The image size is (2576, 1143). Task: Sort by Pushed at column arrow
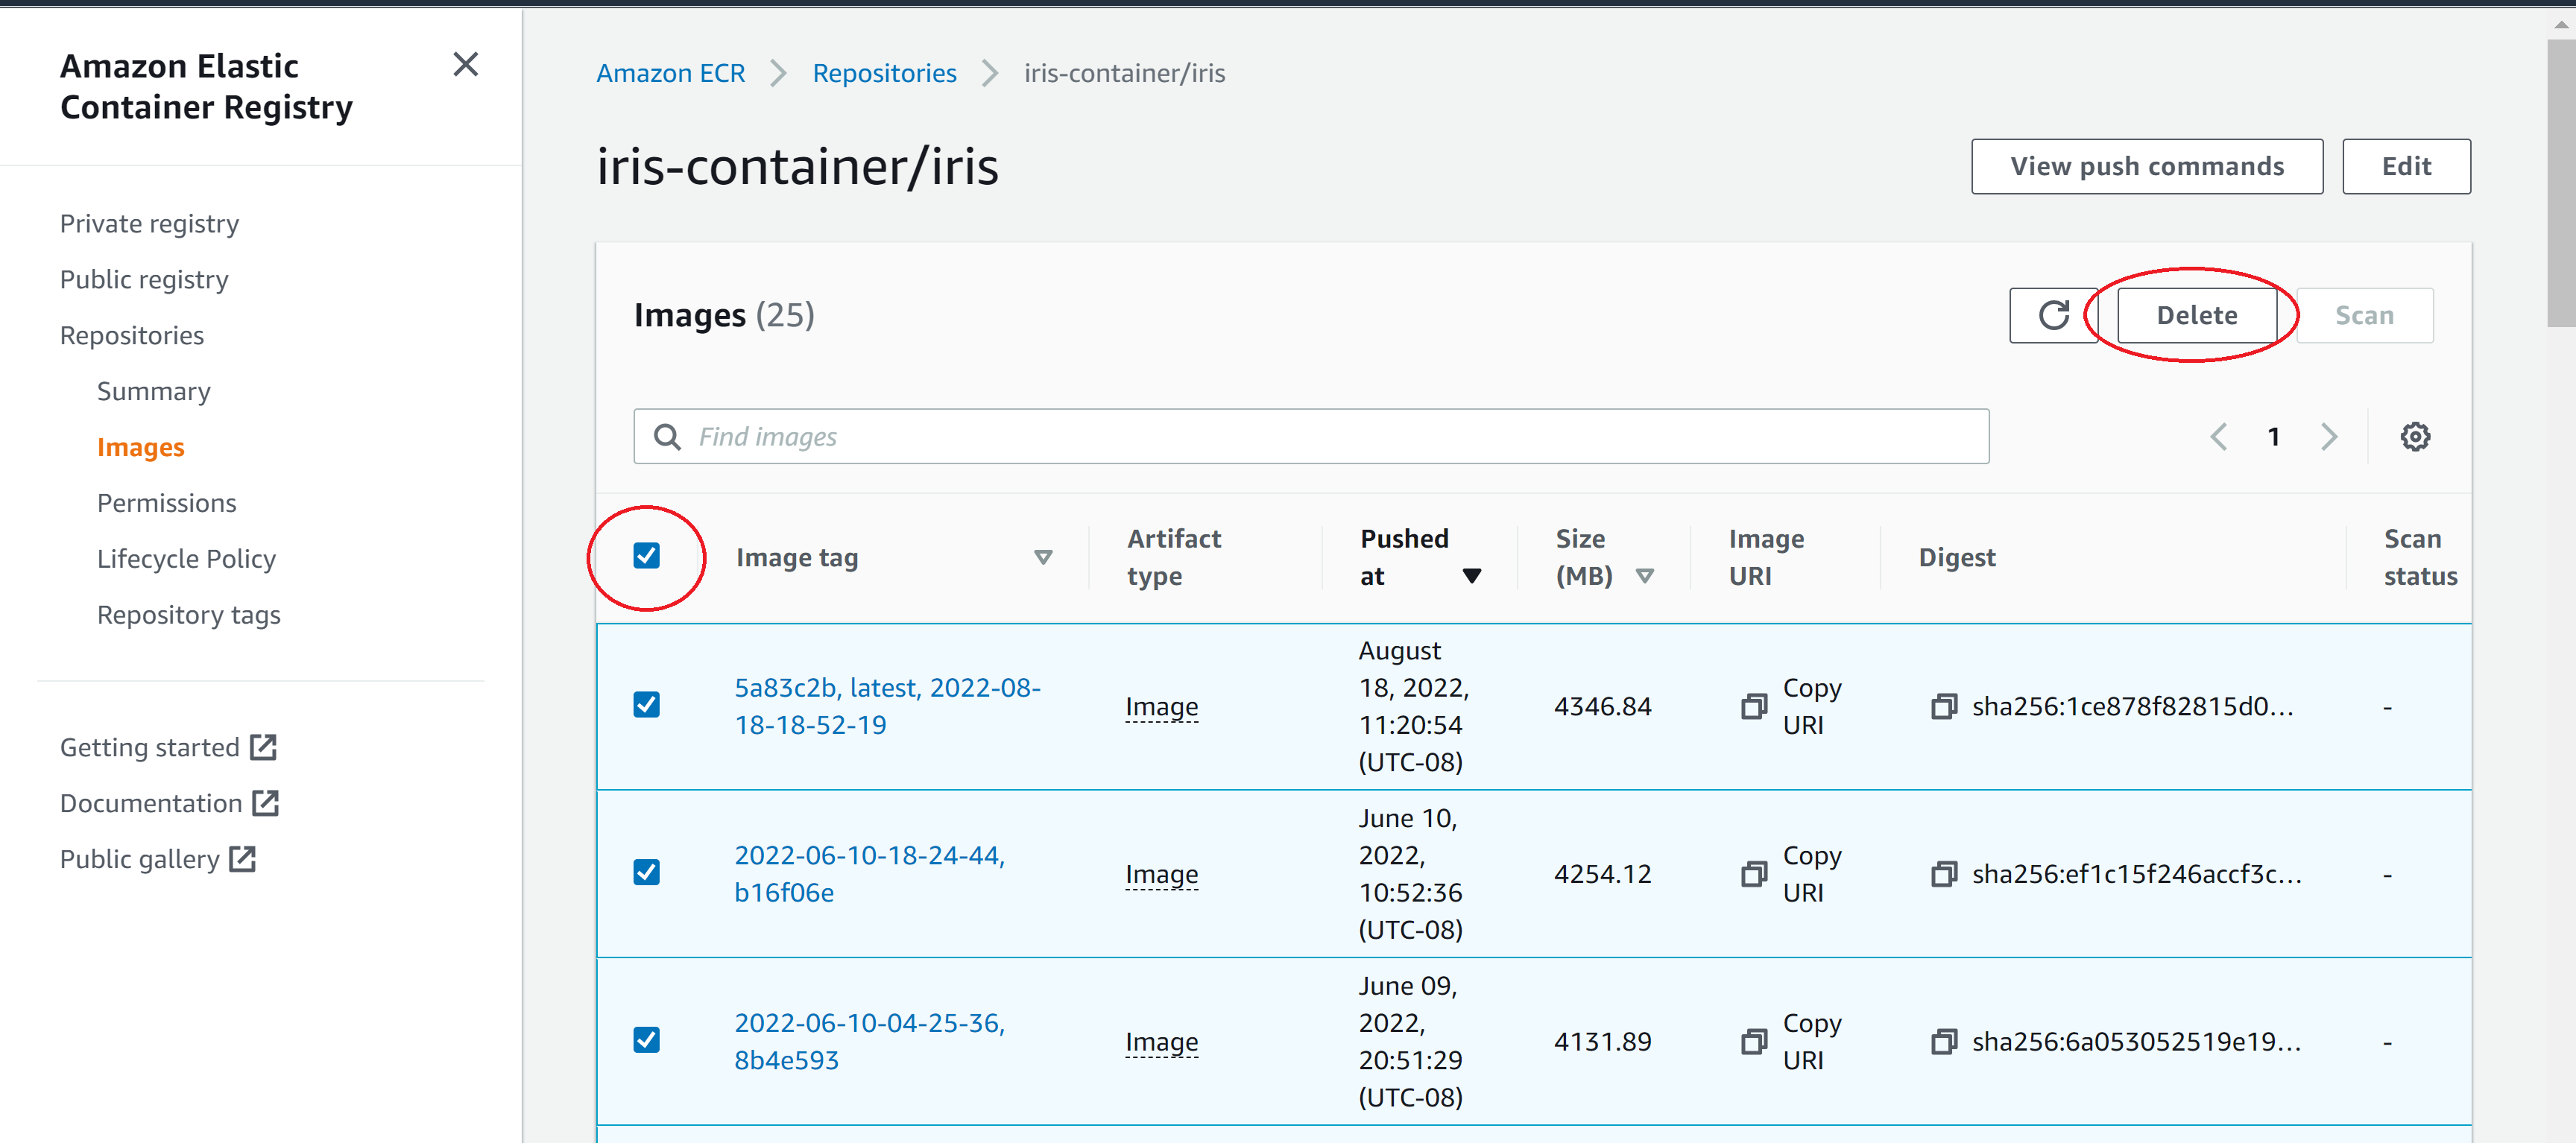(x=1471, y=576)
